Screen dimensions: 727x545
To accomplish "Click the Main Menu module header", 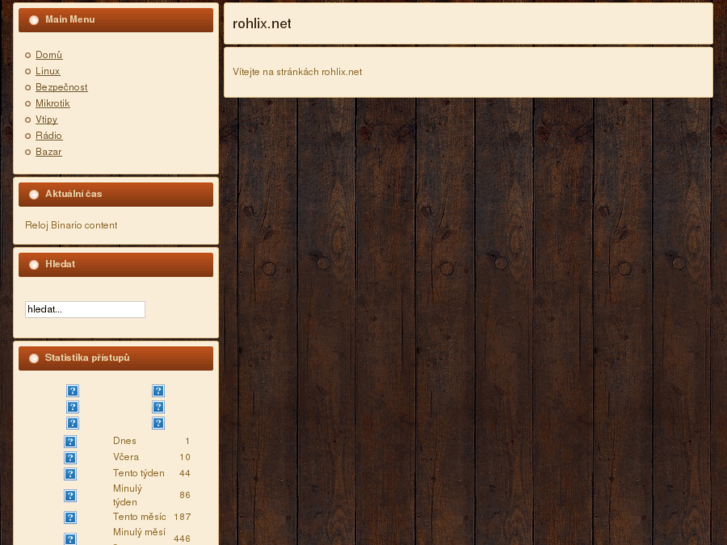I will tap(116, 20).
